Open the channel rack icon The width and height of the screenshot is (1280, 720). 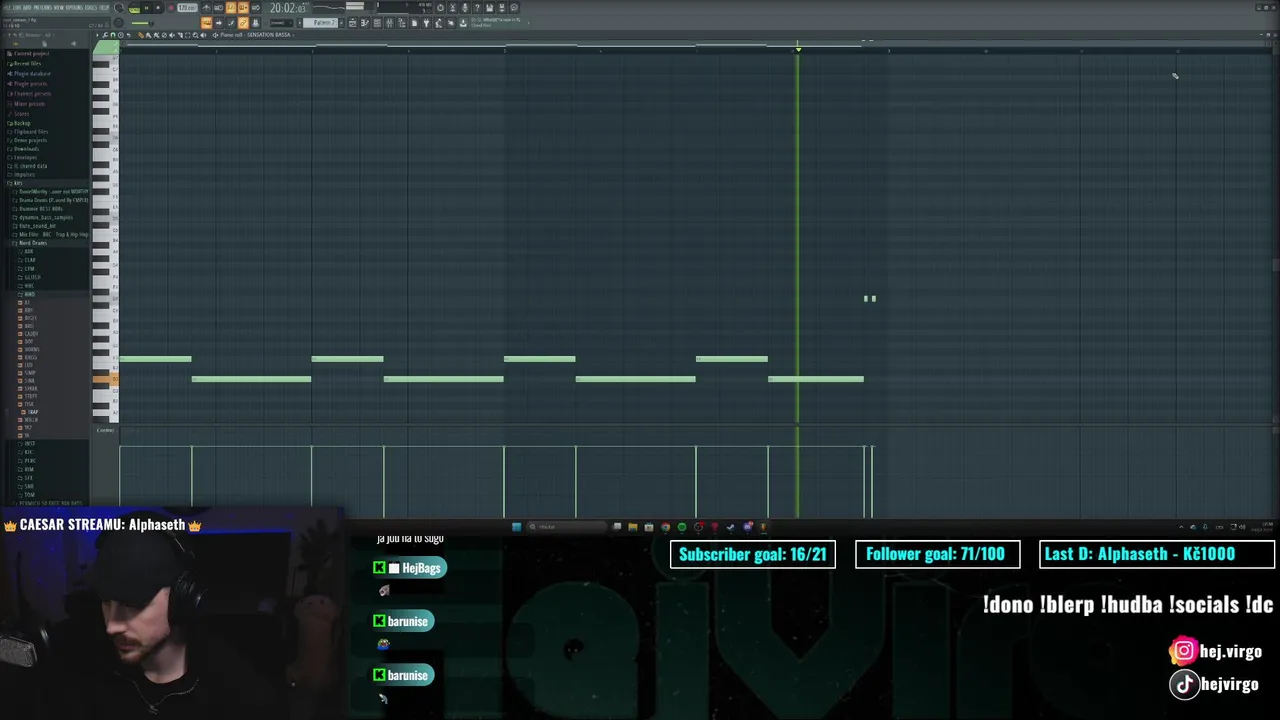coord(377,23)
